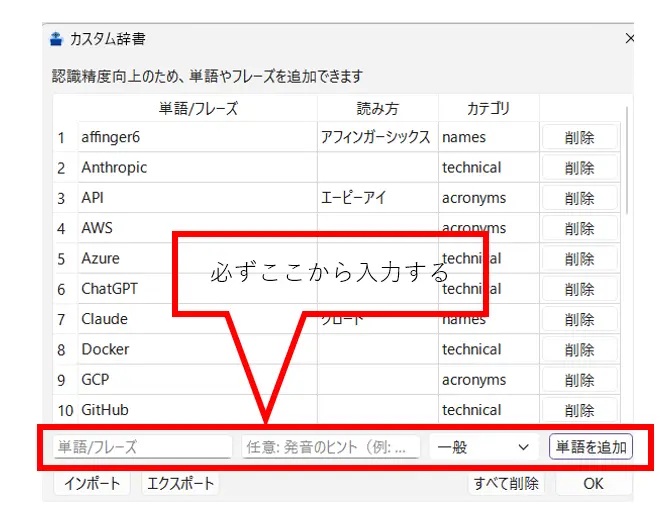The height and width of the screenshot is (520, 661).
Task: Remove the Claude entry with 削除
Action: click(580, 319)
